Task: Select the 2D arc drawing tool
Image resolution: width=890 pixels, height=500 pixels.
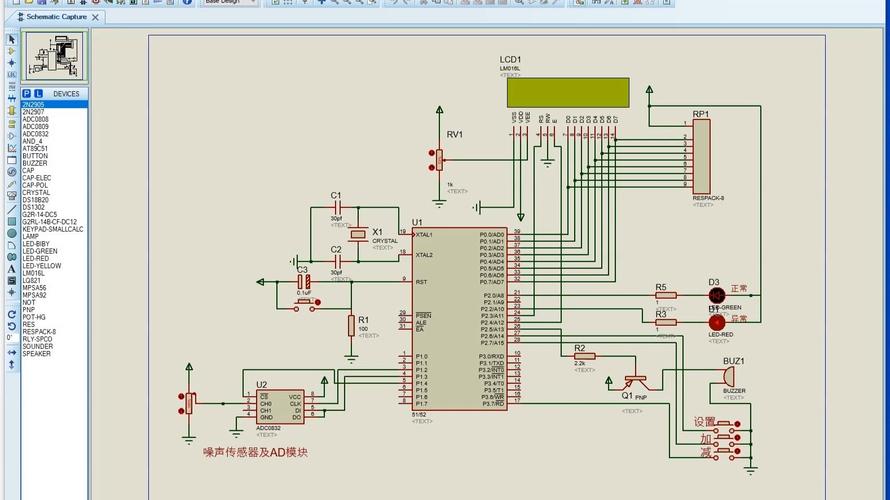Action: click(x=11, y=245)
